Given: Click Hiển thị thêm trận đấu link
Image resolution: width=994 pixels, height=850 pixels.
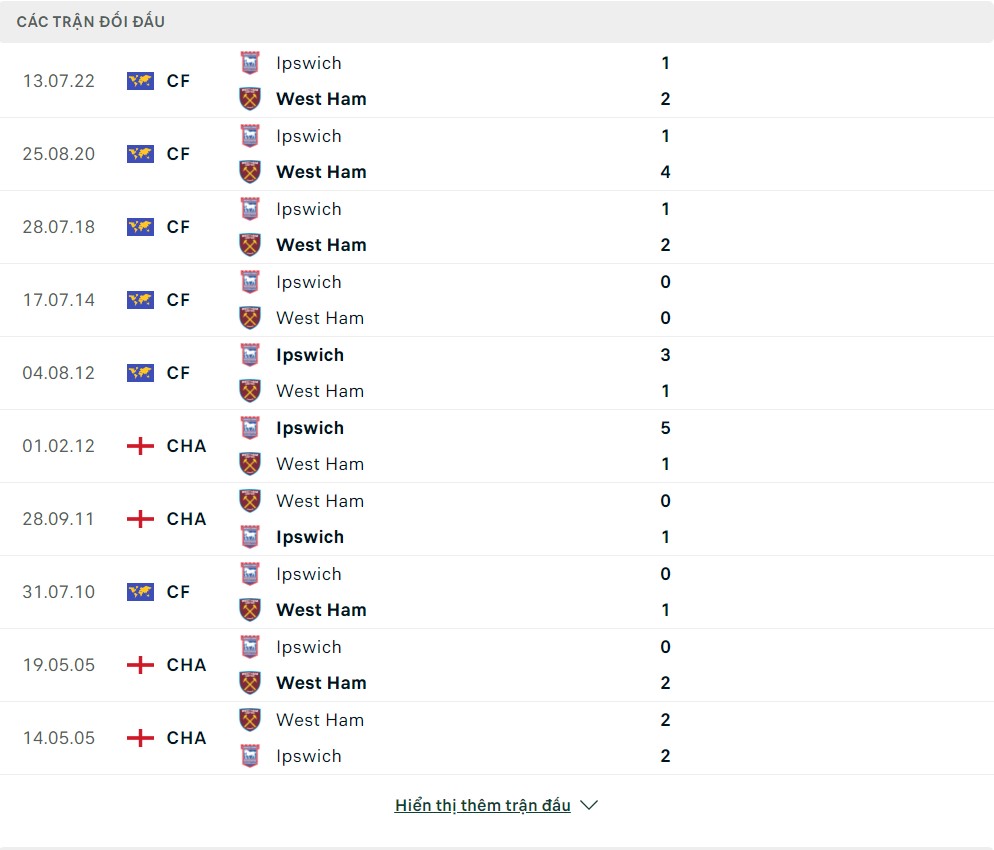Looking at the screenshot, I should 482,805.
